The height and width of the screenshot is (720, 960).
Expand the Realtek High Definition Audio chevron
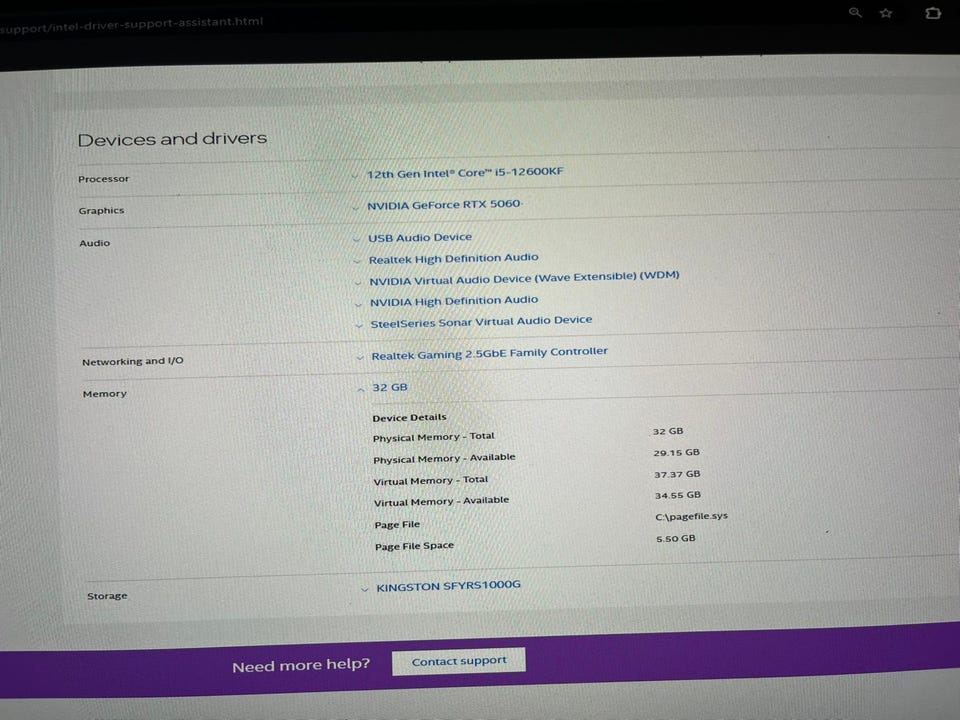(x=357, y=261)
